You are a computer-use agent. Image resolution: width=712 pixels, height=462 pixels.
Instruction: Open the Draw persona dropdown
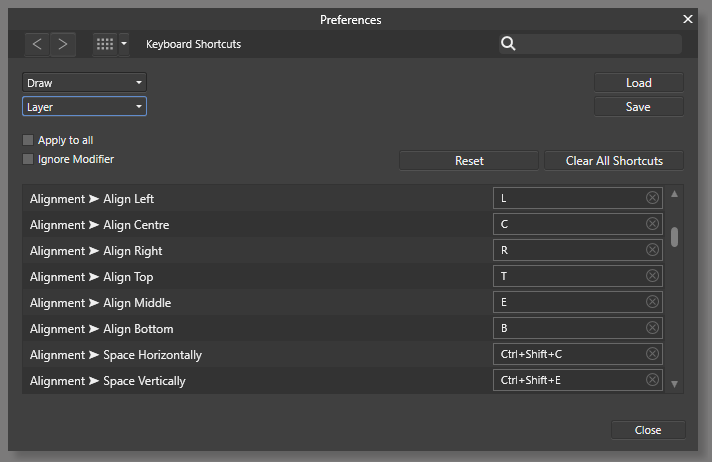[x=84, y=83]
